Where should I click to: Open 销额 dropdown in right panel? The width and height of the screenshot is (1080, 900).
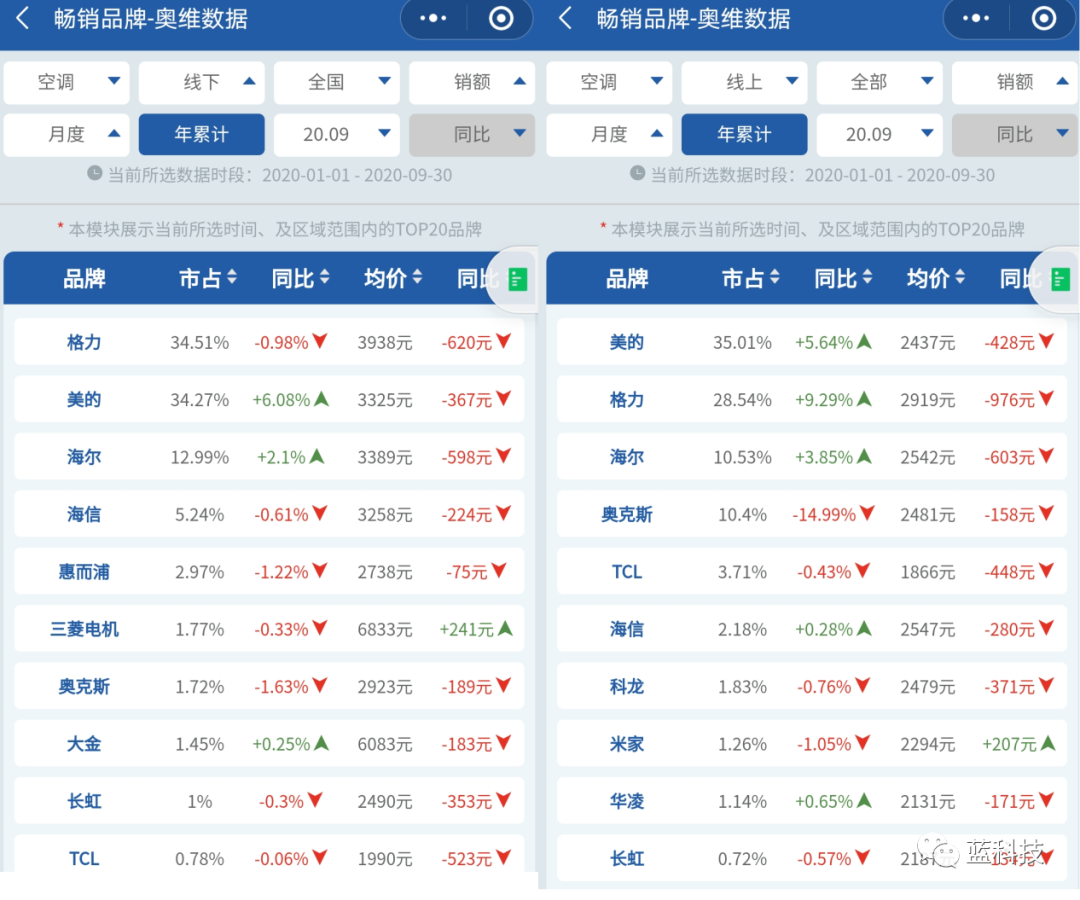pyautogui.click(x=1015, y=83)
